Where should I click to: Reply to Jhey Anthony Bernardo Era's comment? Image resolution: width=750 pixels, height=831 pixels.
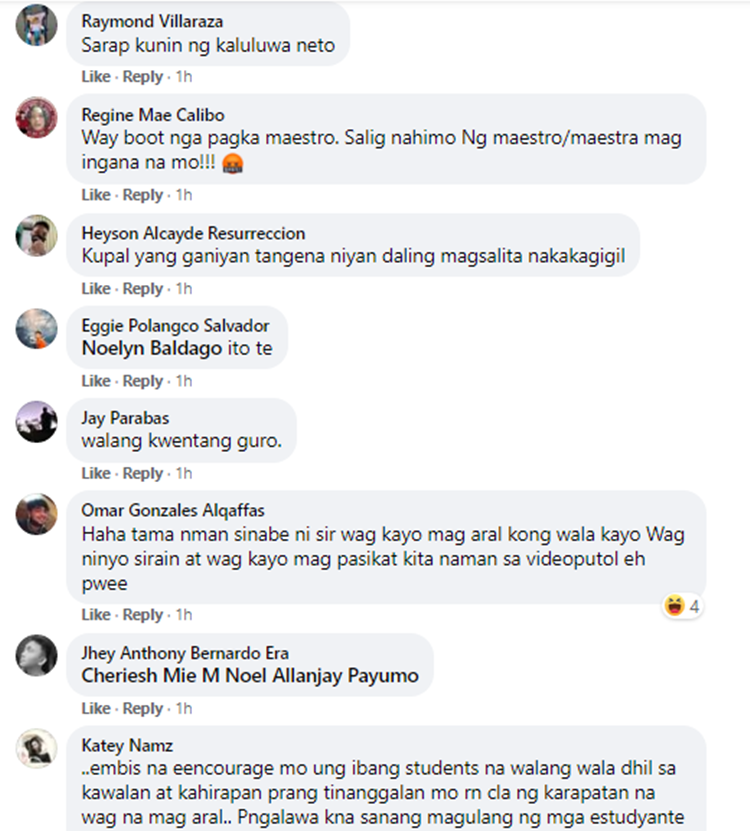coord(143,709)
